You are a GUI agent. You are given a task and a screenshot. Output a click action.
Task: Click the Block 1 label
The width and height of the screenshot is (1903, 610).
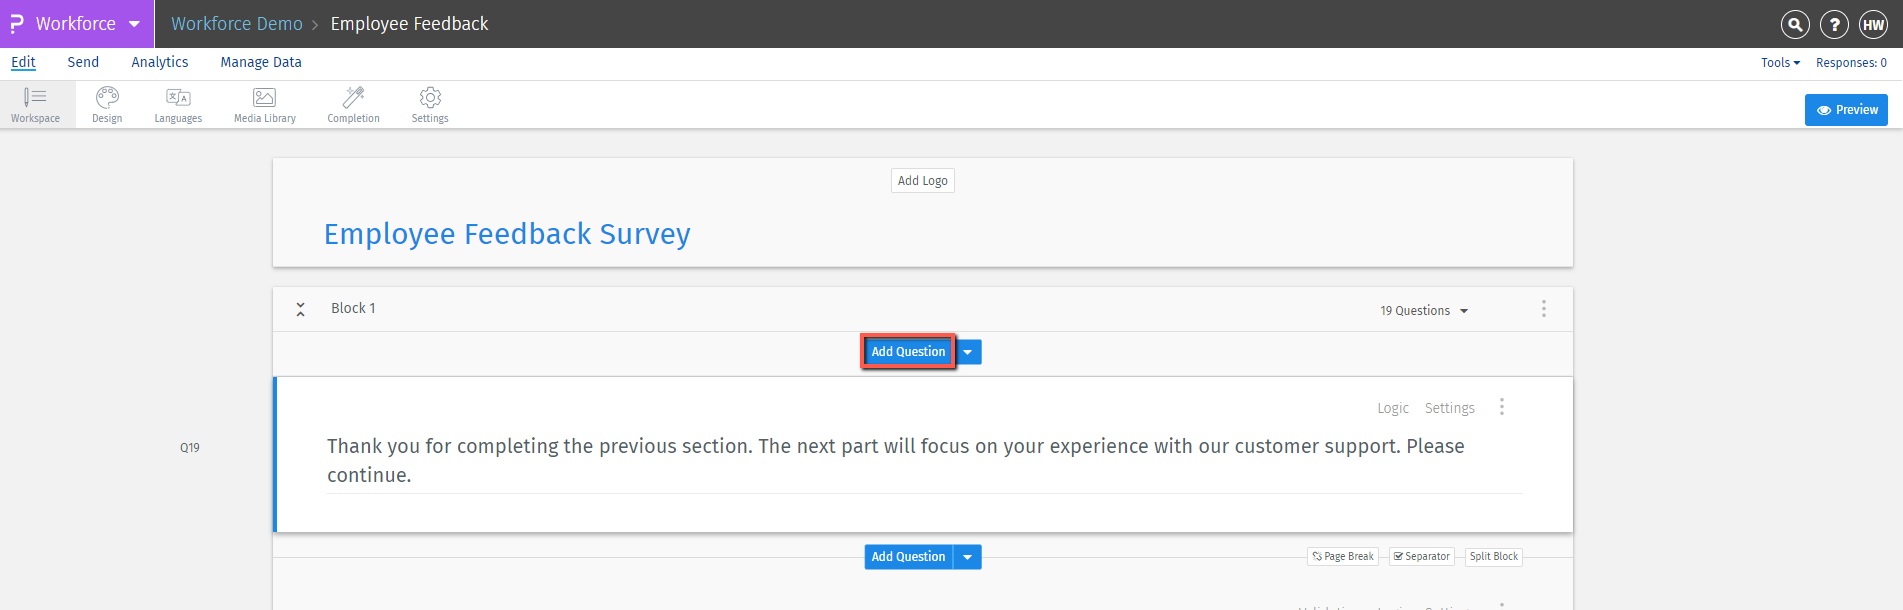click(x=353, y=308)
